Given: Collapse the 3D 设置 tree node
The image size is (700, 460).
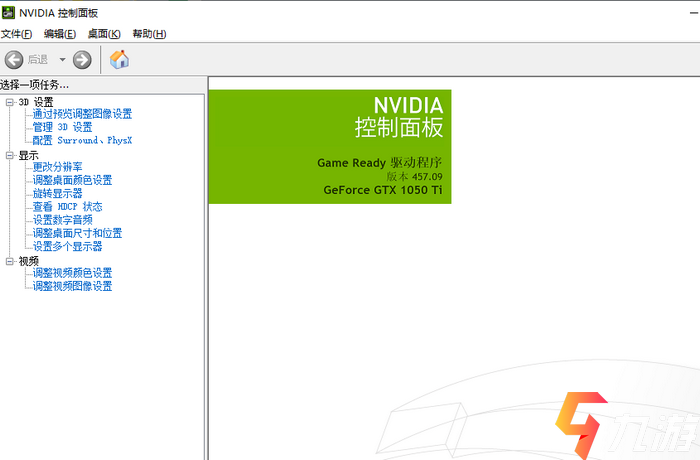Looking at the screenshot, I should (x=9, y=102).
